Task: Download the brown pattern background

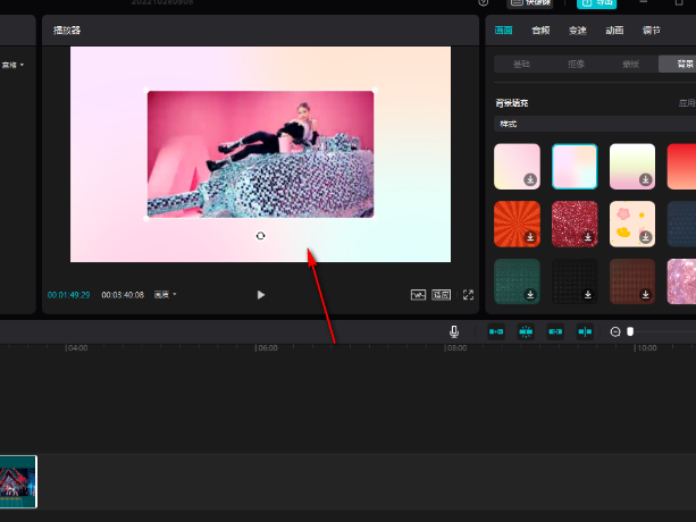Action: click(x=645, y=294)
